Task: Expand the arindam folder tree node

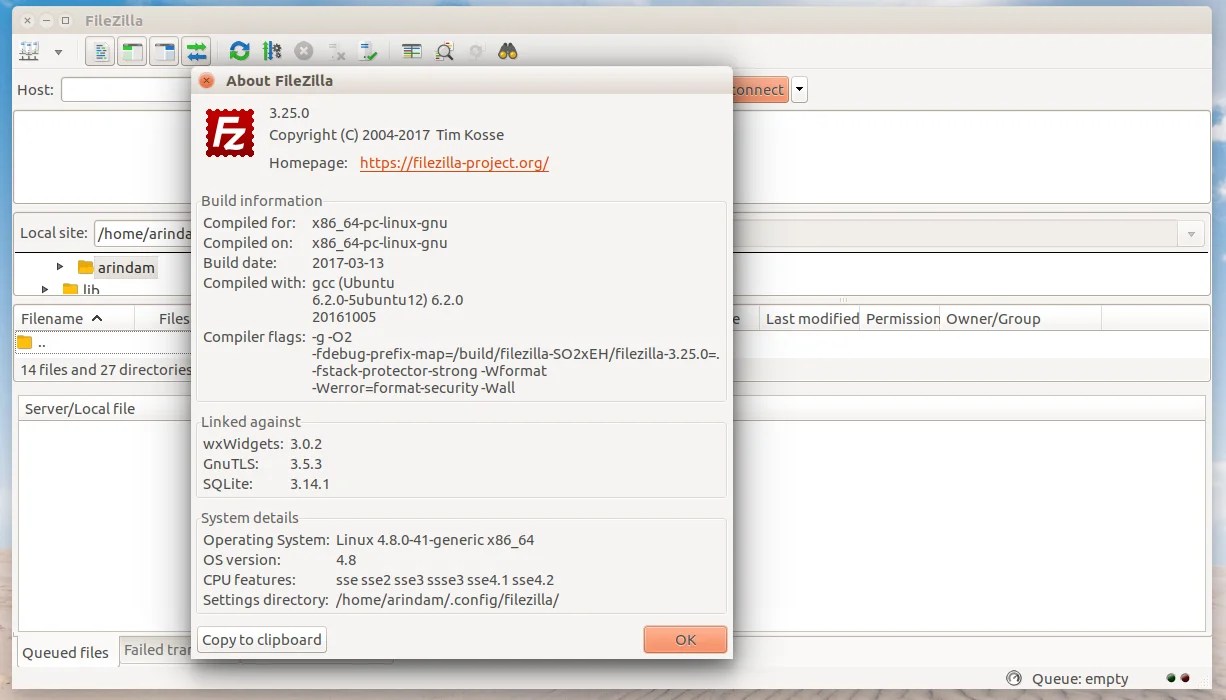Action: tap(60, 267)
